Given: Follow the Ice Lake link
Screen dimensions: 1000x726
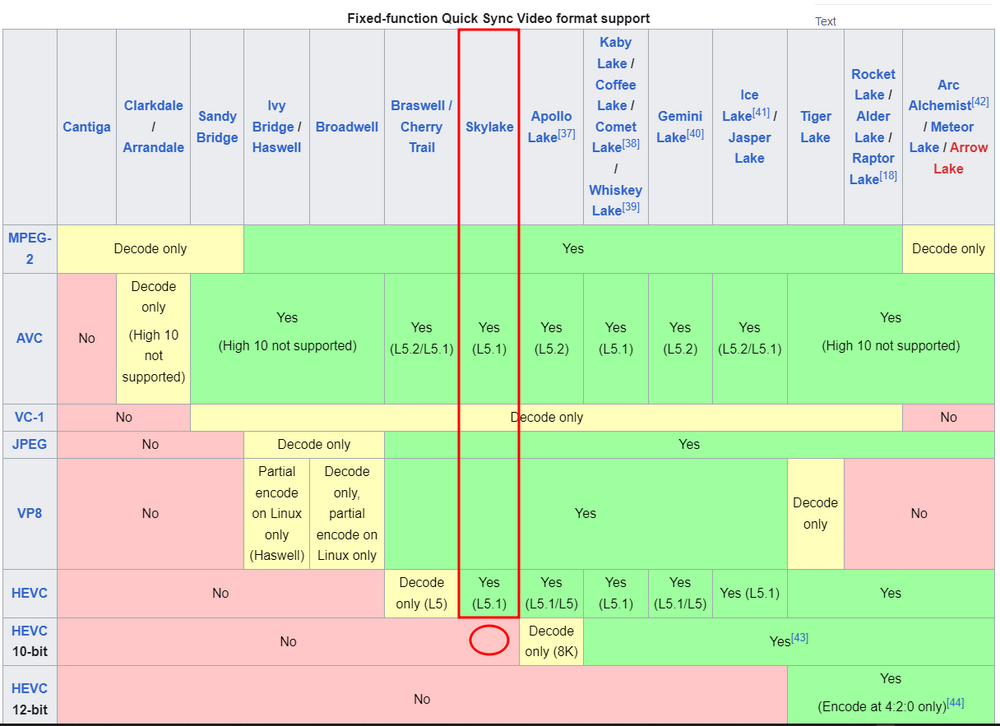Looking at the screenshot, I should (x=743, y=105).
